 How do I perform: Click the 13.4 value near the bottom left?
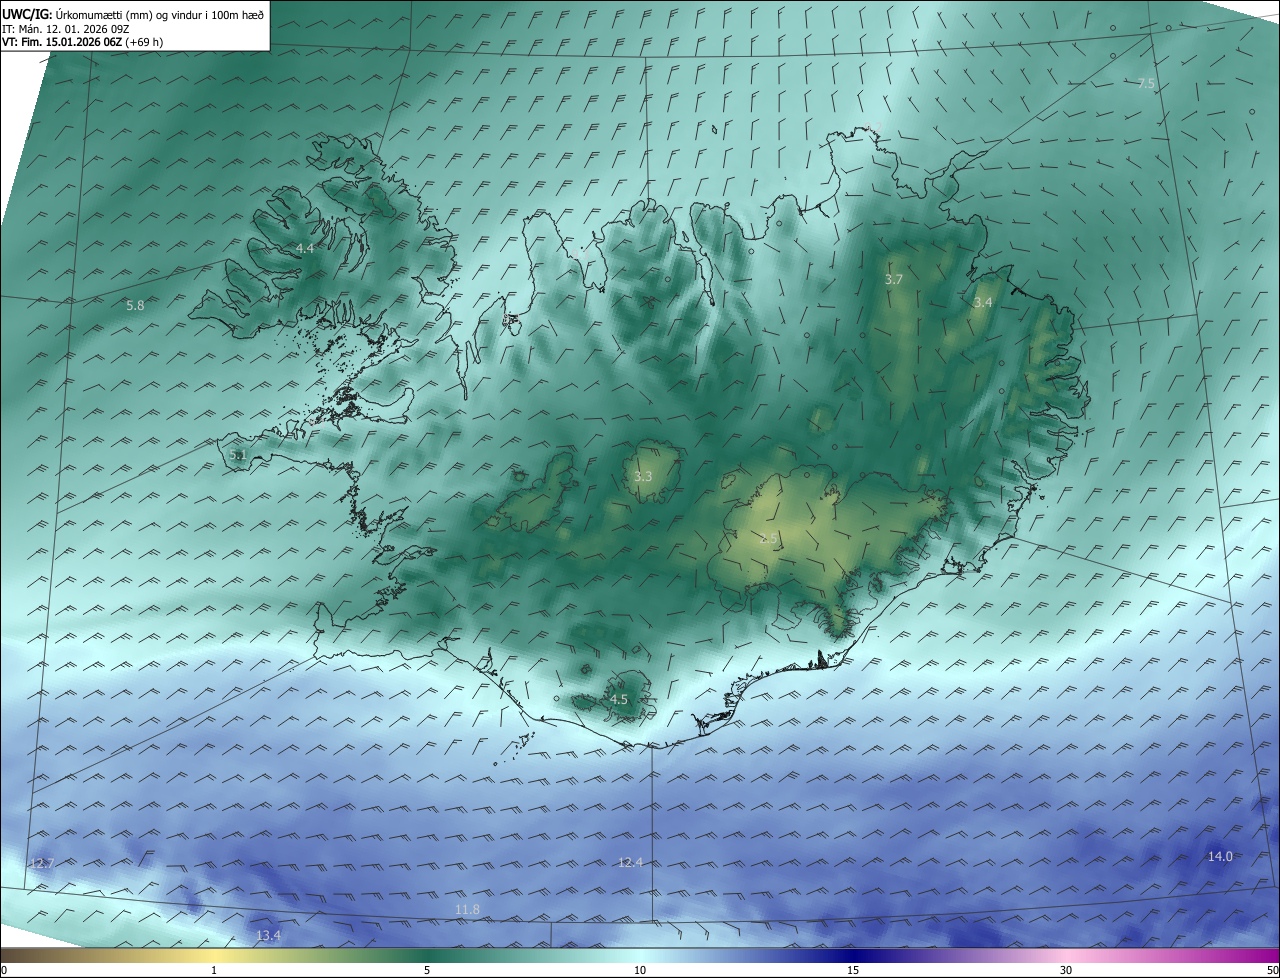click(x=268, y=936)
